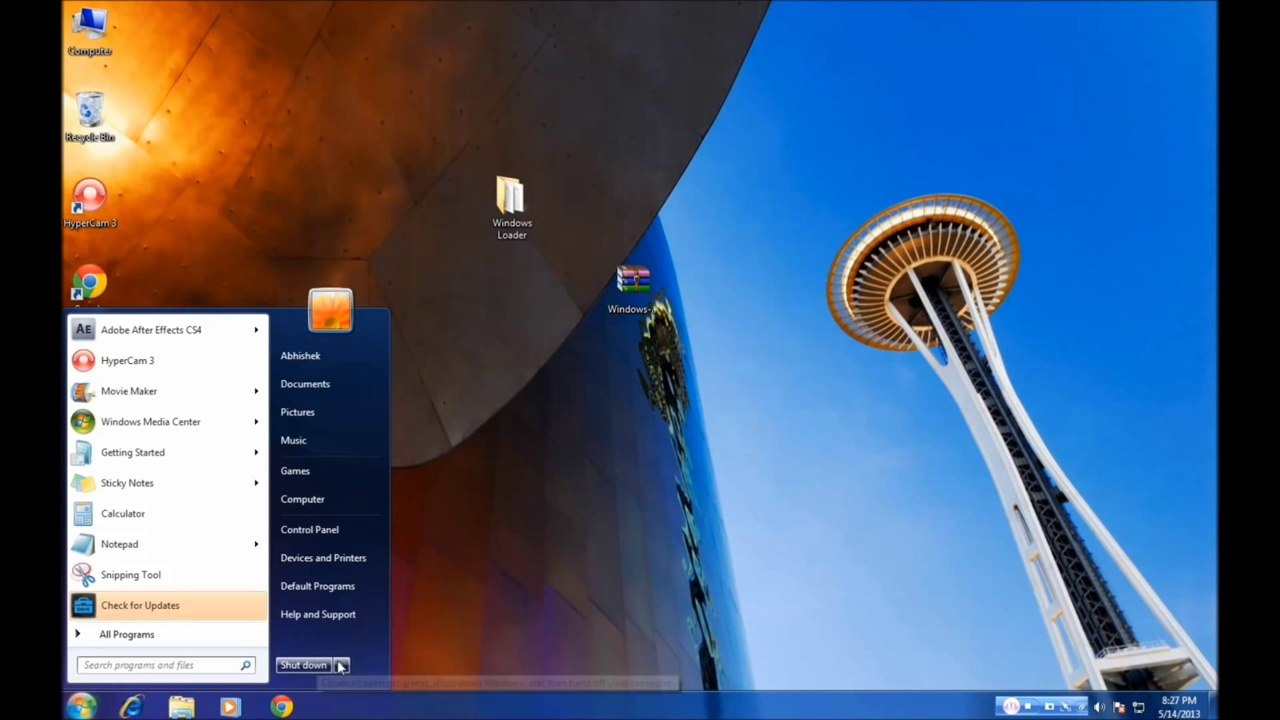1280x720 pixels.
Task: Open Computer from Start menu right pane
Action: [302, 499]
